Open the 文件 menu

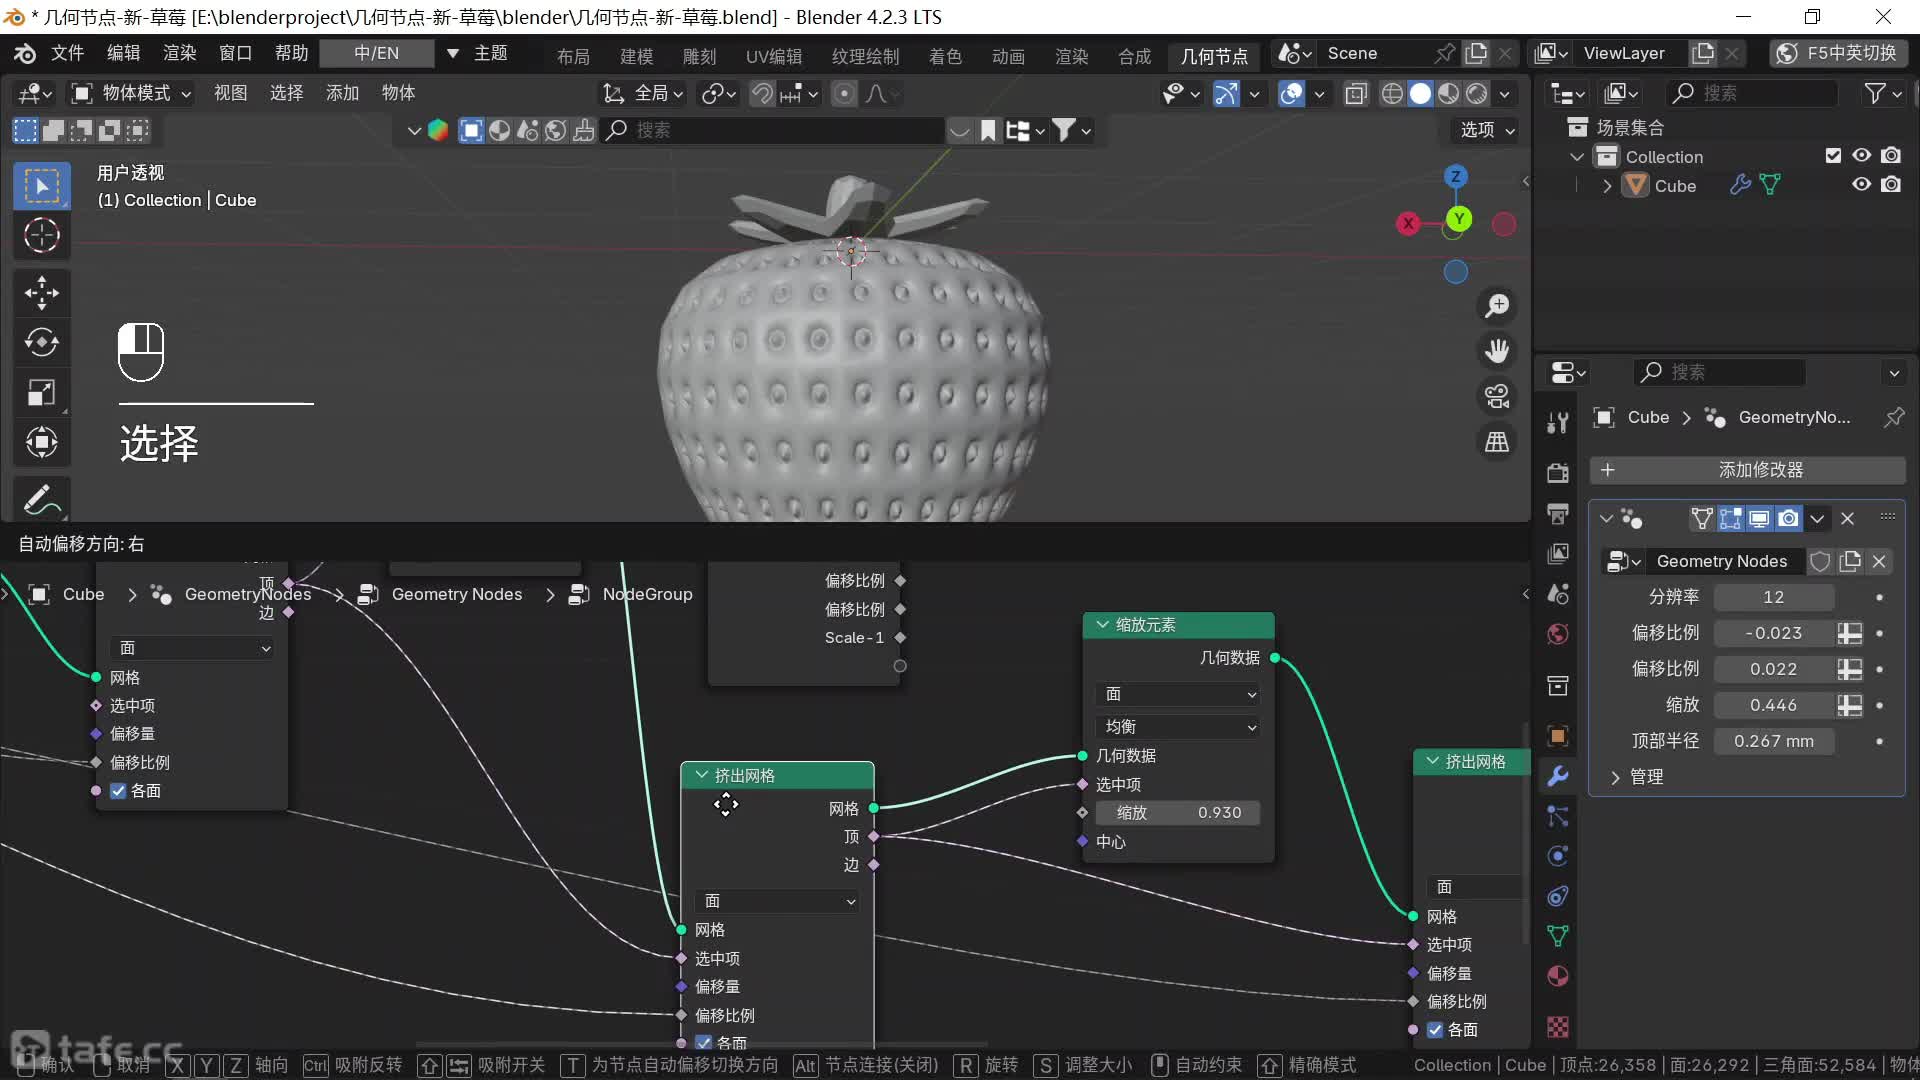pyautogui.click(x=67, y=53)
